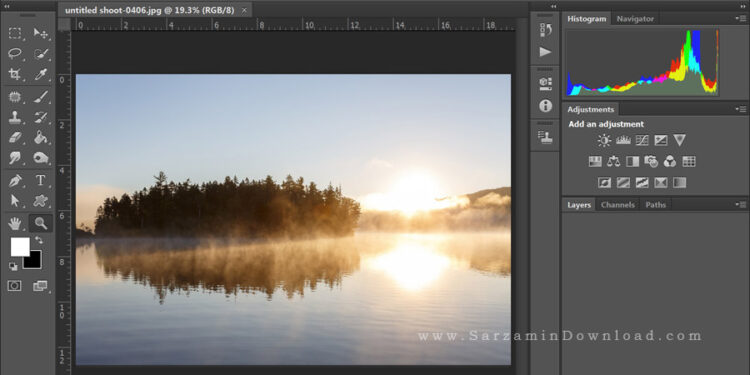Add a Posterize adjustment
Viewport: 750px width, 375px height.
623,182
